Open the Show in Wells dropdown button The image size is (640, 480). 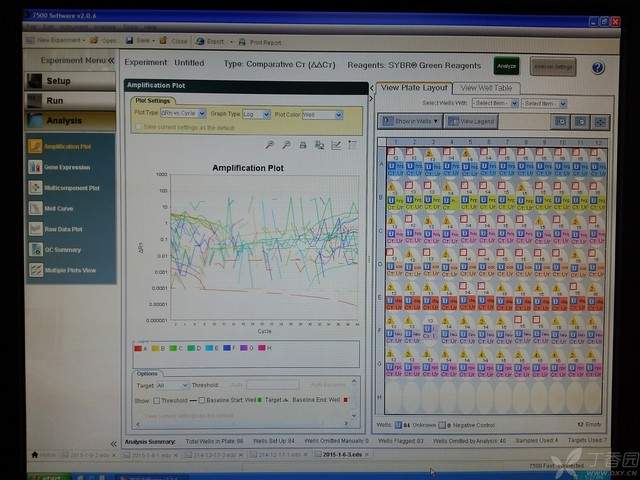[x=410, y=121]
